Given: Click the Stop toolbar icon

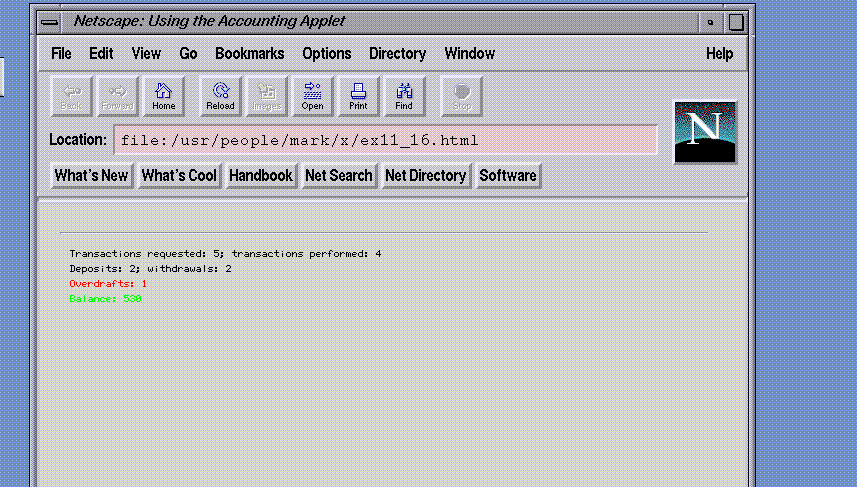Looking at the screenshot, I should point(461,96).
